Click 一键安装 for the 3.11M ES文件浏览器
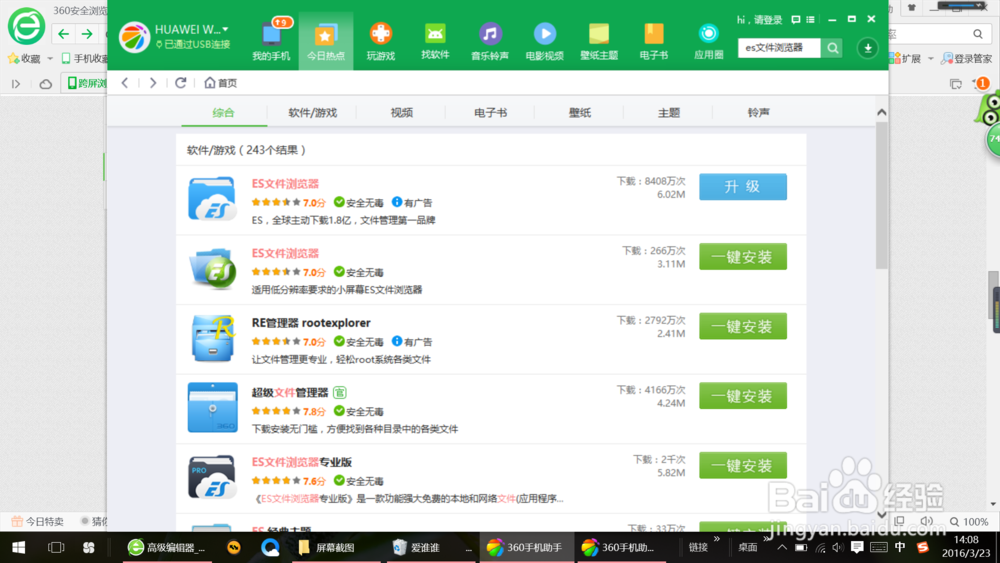This screenshot has width=1000, height=563. (x=743, y=256)
